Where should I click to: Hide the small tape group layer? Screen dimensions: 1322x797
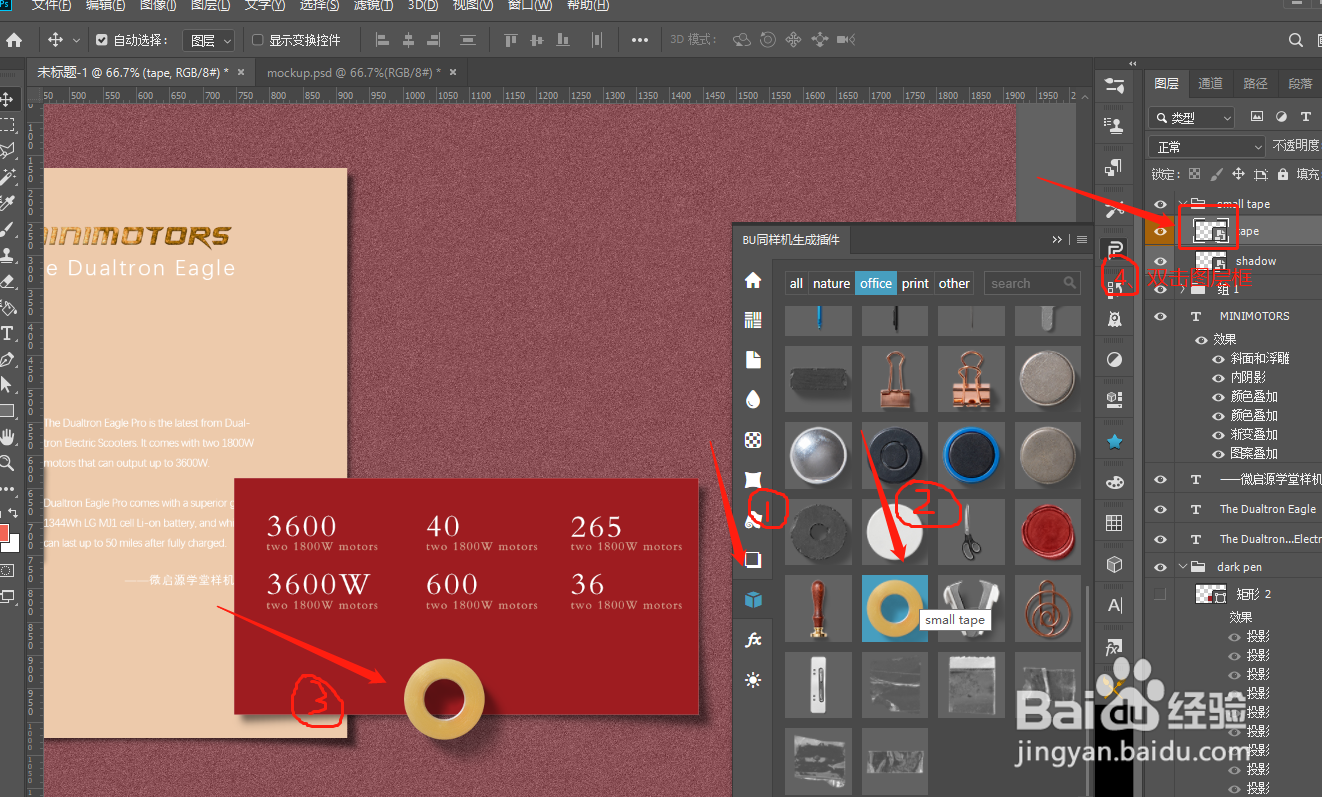pyautogui.click(x=1160, y=204)
